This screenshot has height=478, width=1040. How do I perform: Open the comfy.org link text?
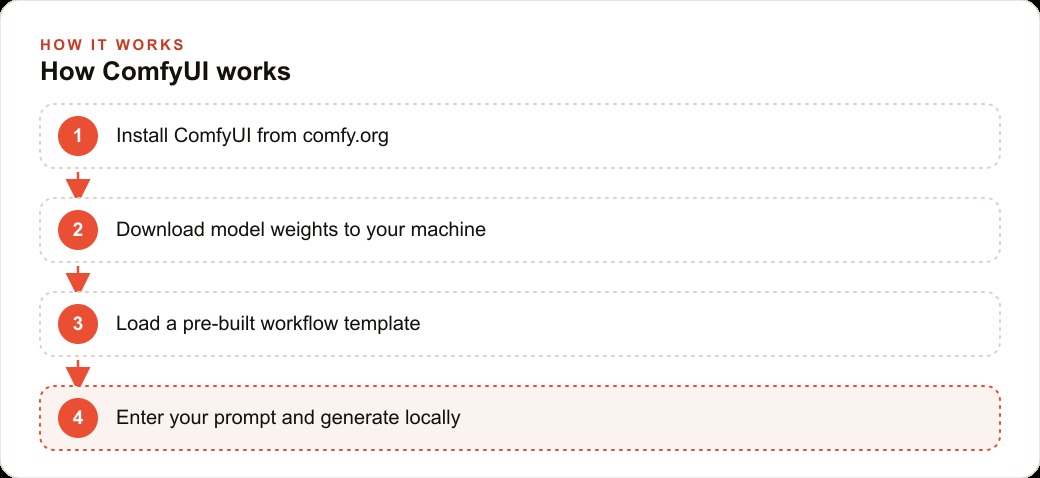coord(346,137)
